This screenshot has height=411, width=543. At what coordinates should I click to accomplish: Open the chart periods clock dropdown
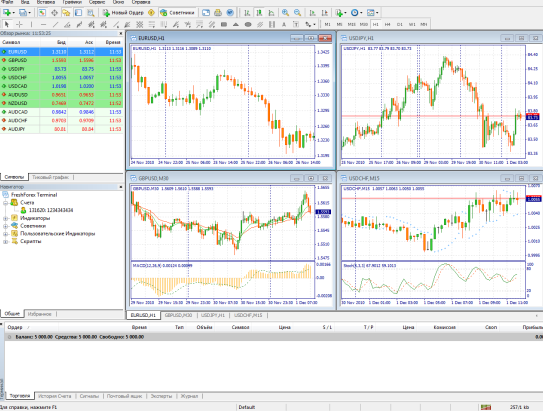pos(357,13)
